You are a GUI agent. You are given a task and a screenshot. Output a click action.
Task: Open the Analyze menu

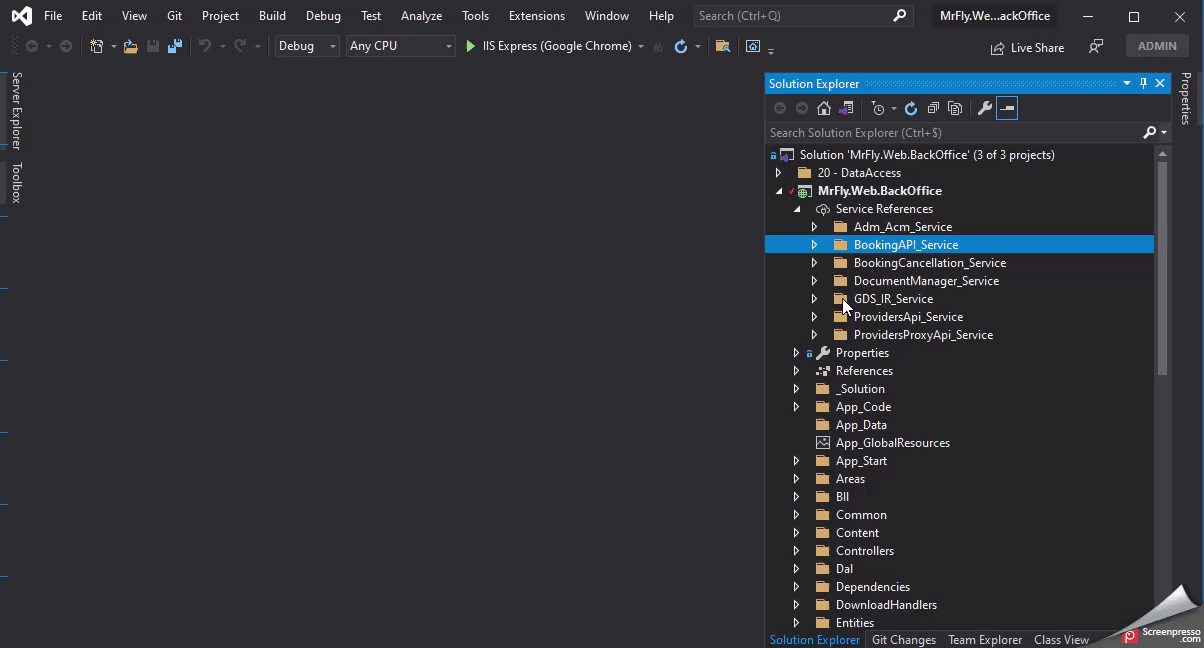tap(421, 16)
